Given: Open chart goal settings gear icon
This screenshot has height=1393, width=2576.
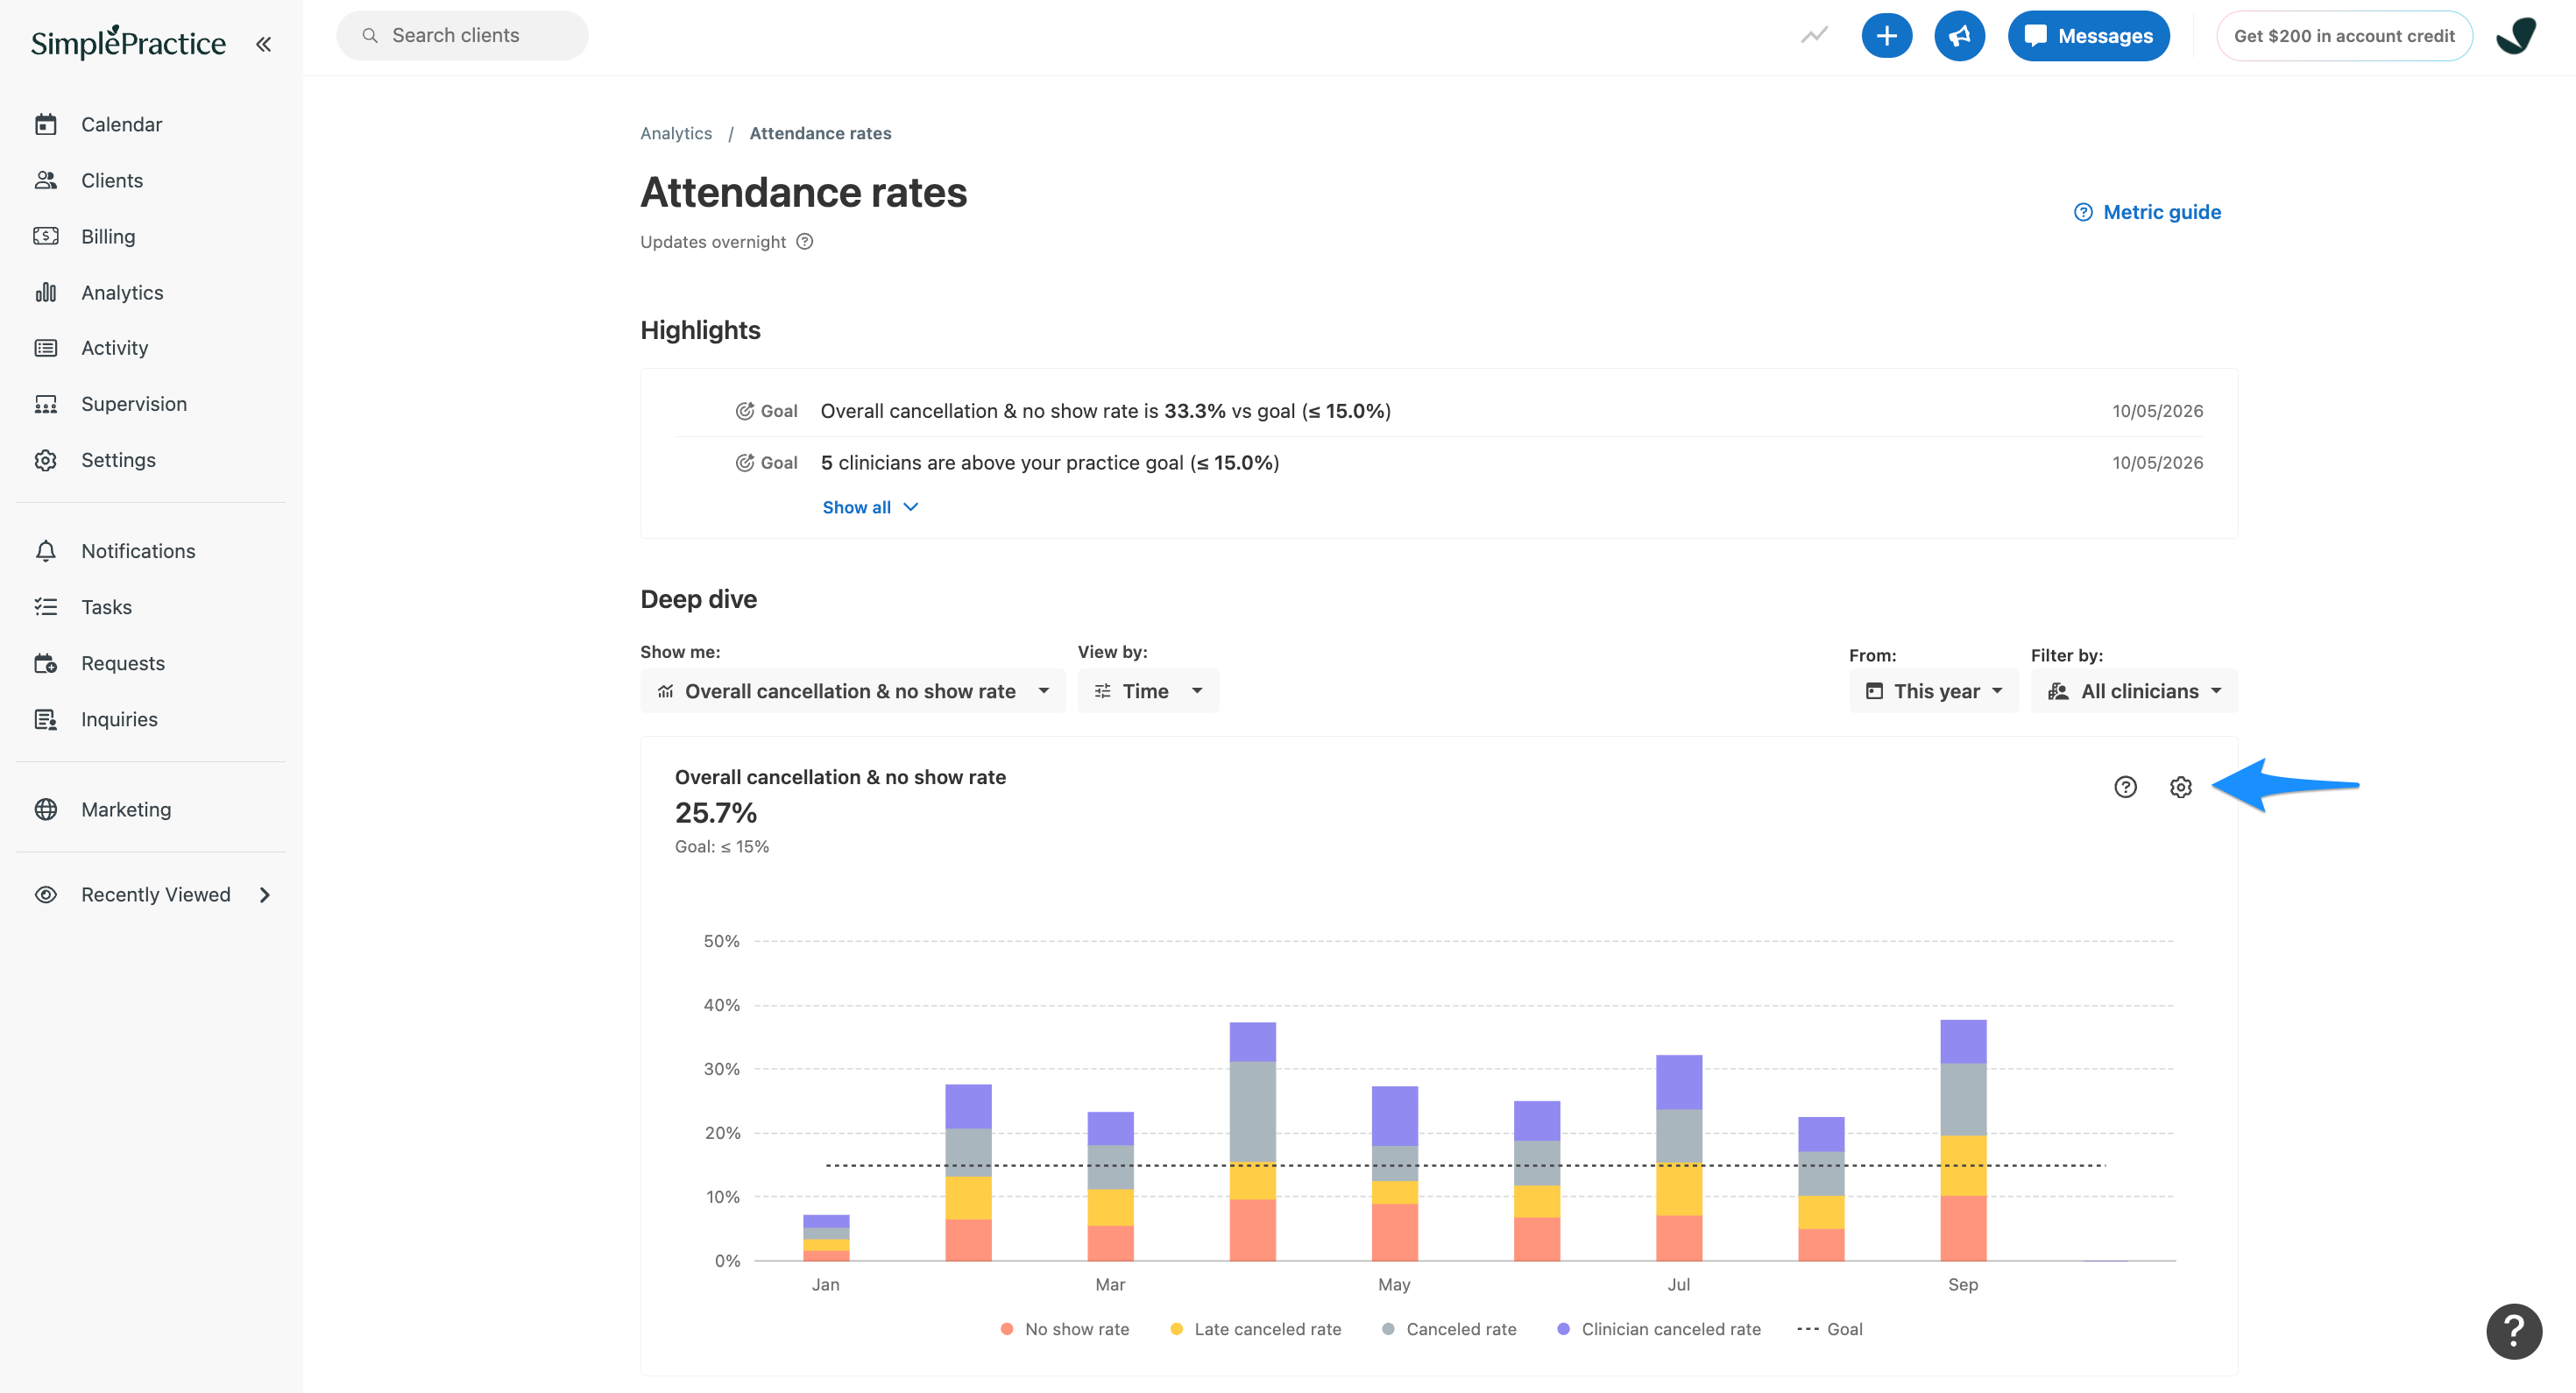Looking at the screenshot, I should coord(2180,787).
